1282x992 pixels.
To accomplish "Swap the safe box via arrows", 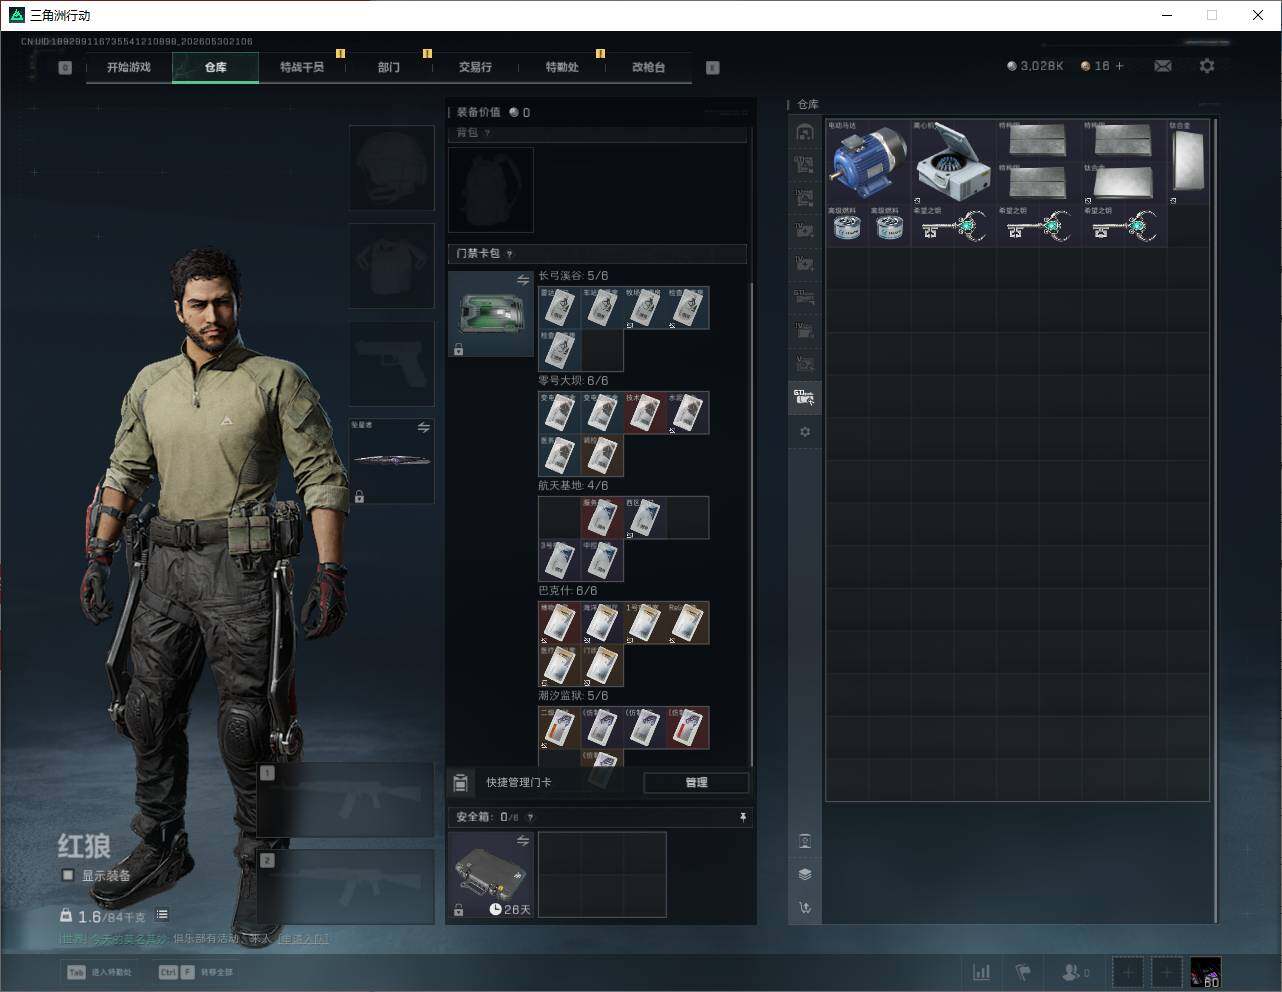I will click(x=522, y=841).
